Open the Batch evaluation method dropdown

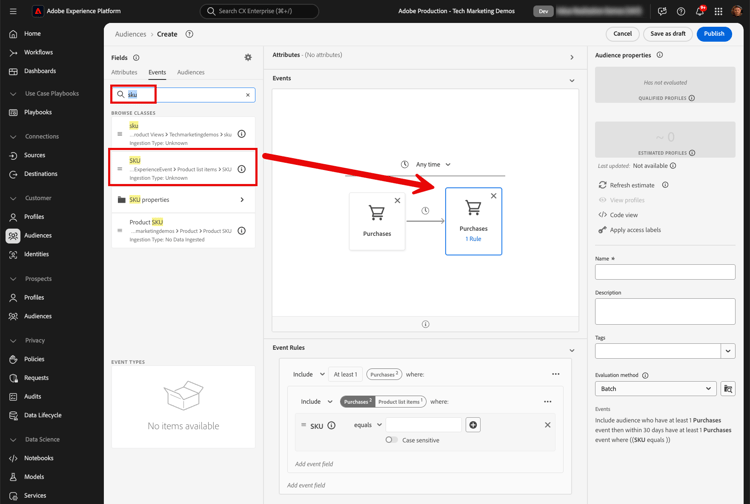tap(655, 389)
